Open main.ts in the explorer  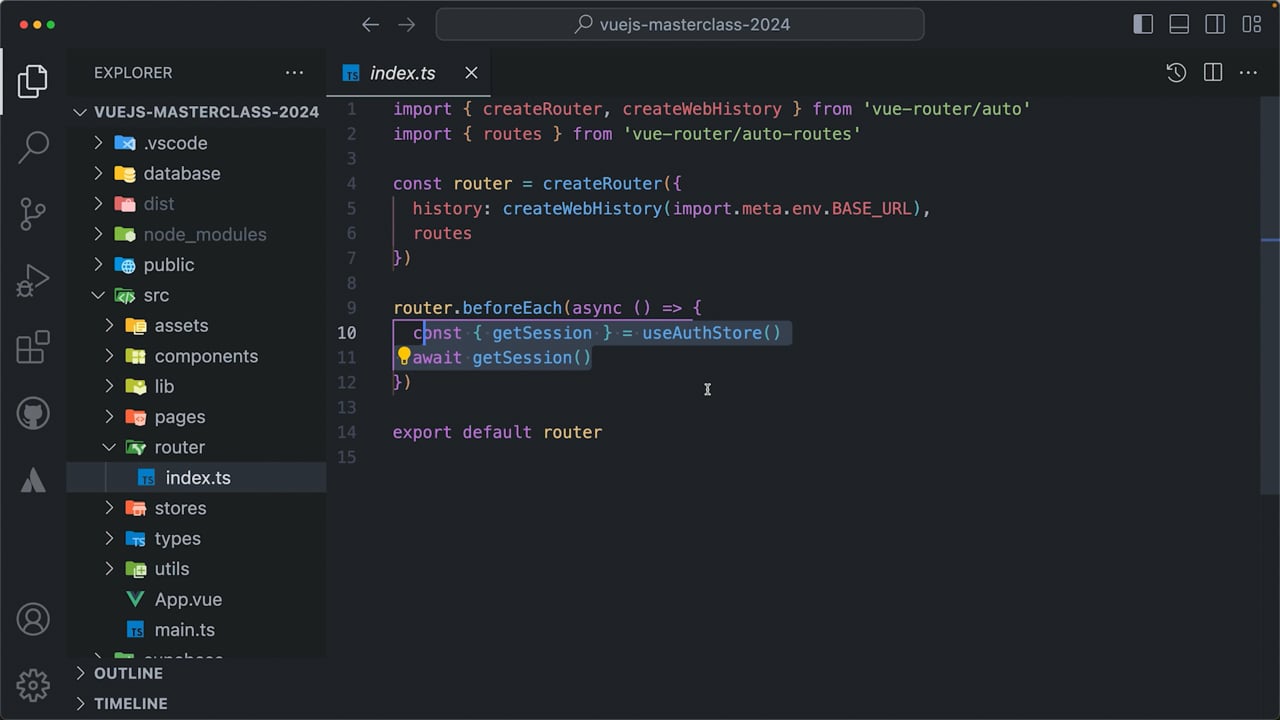pyautogui.click(x=196, y=630)
